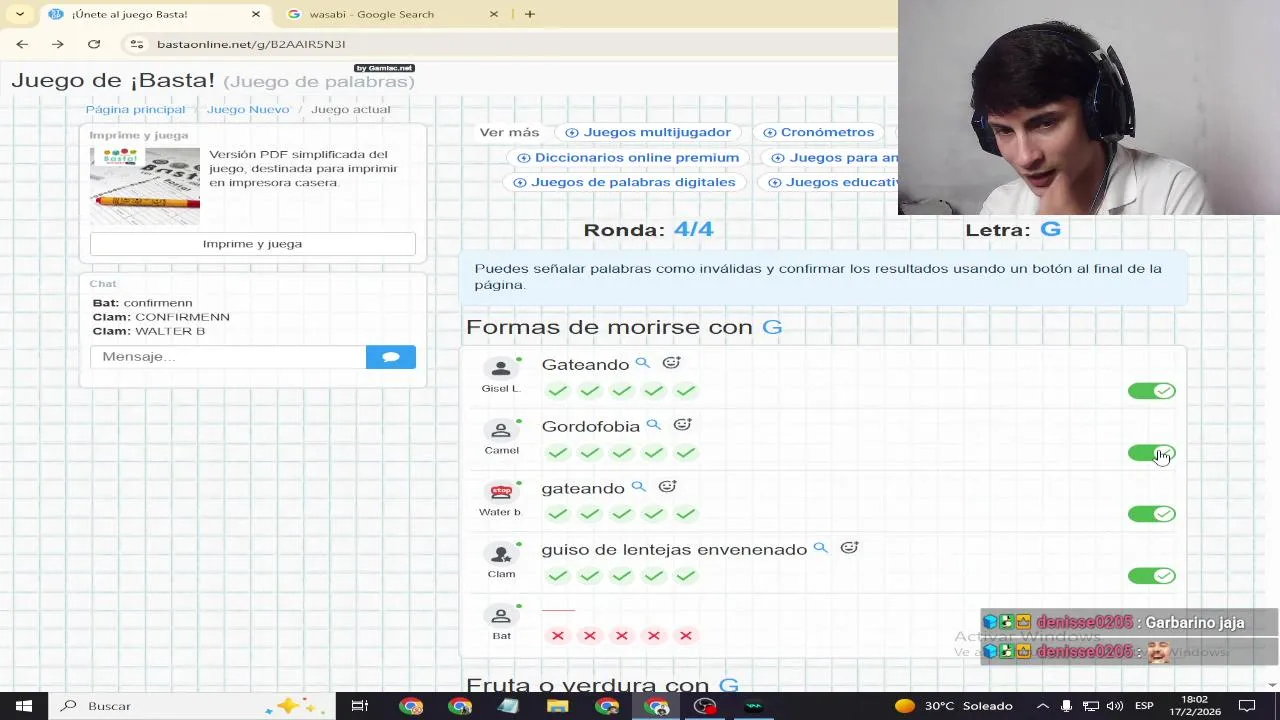Open Juego Nuevo breadcrumb link

[248, 109]
